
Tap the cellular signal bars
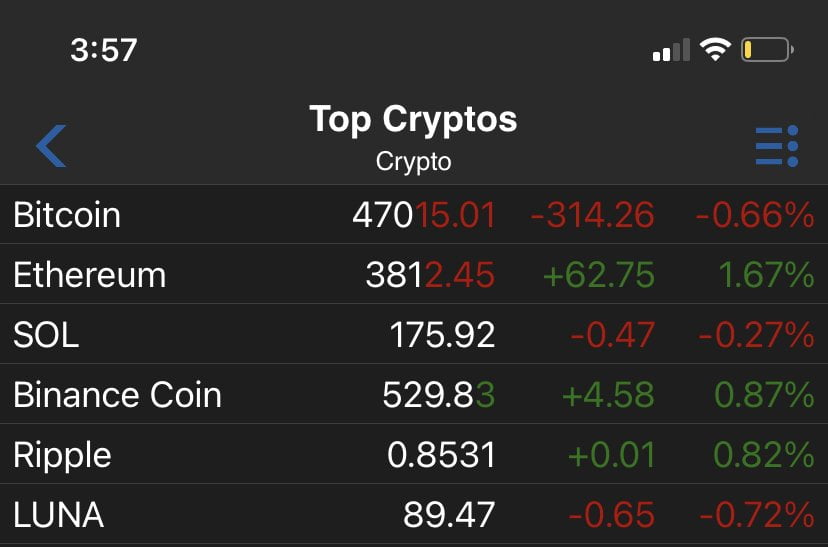click(671, 50)
